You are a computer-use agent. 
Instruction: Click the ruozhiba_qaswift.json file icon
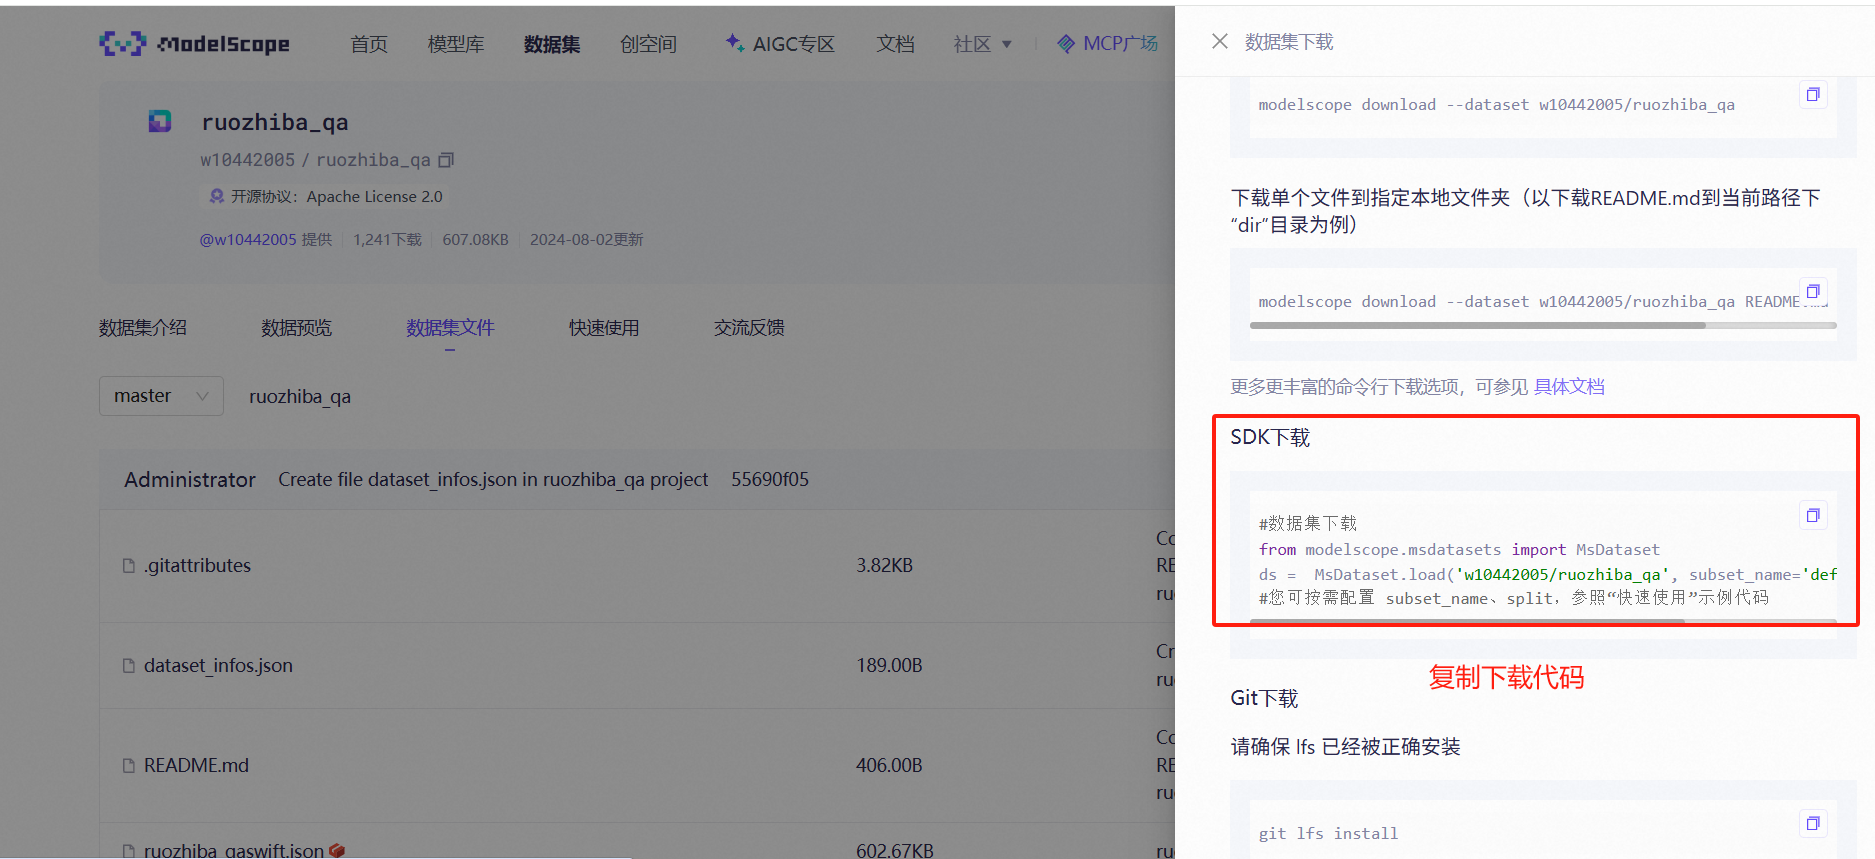(x=129, y=851)
